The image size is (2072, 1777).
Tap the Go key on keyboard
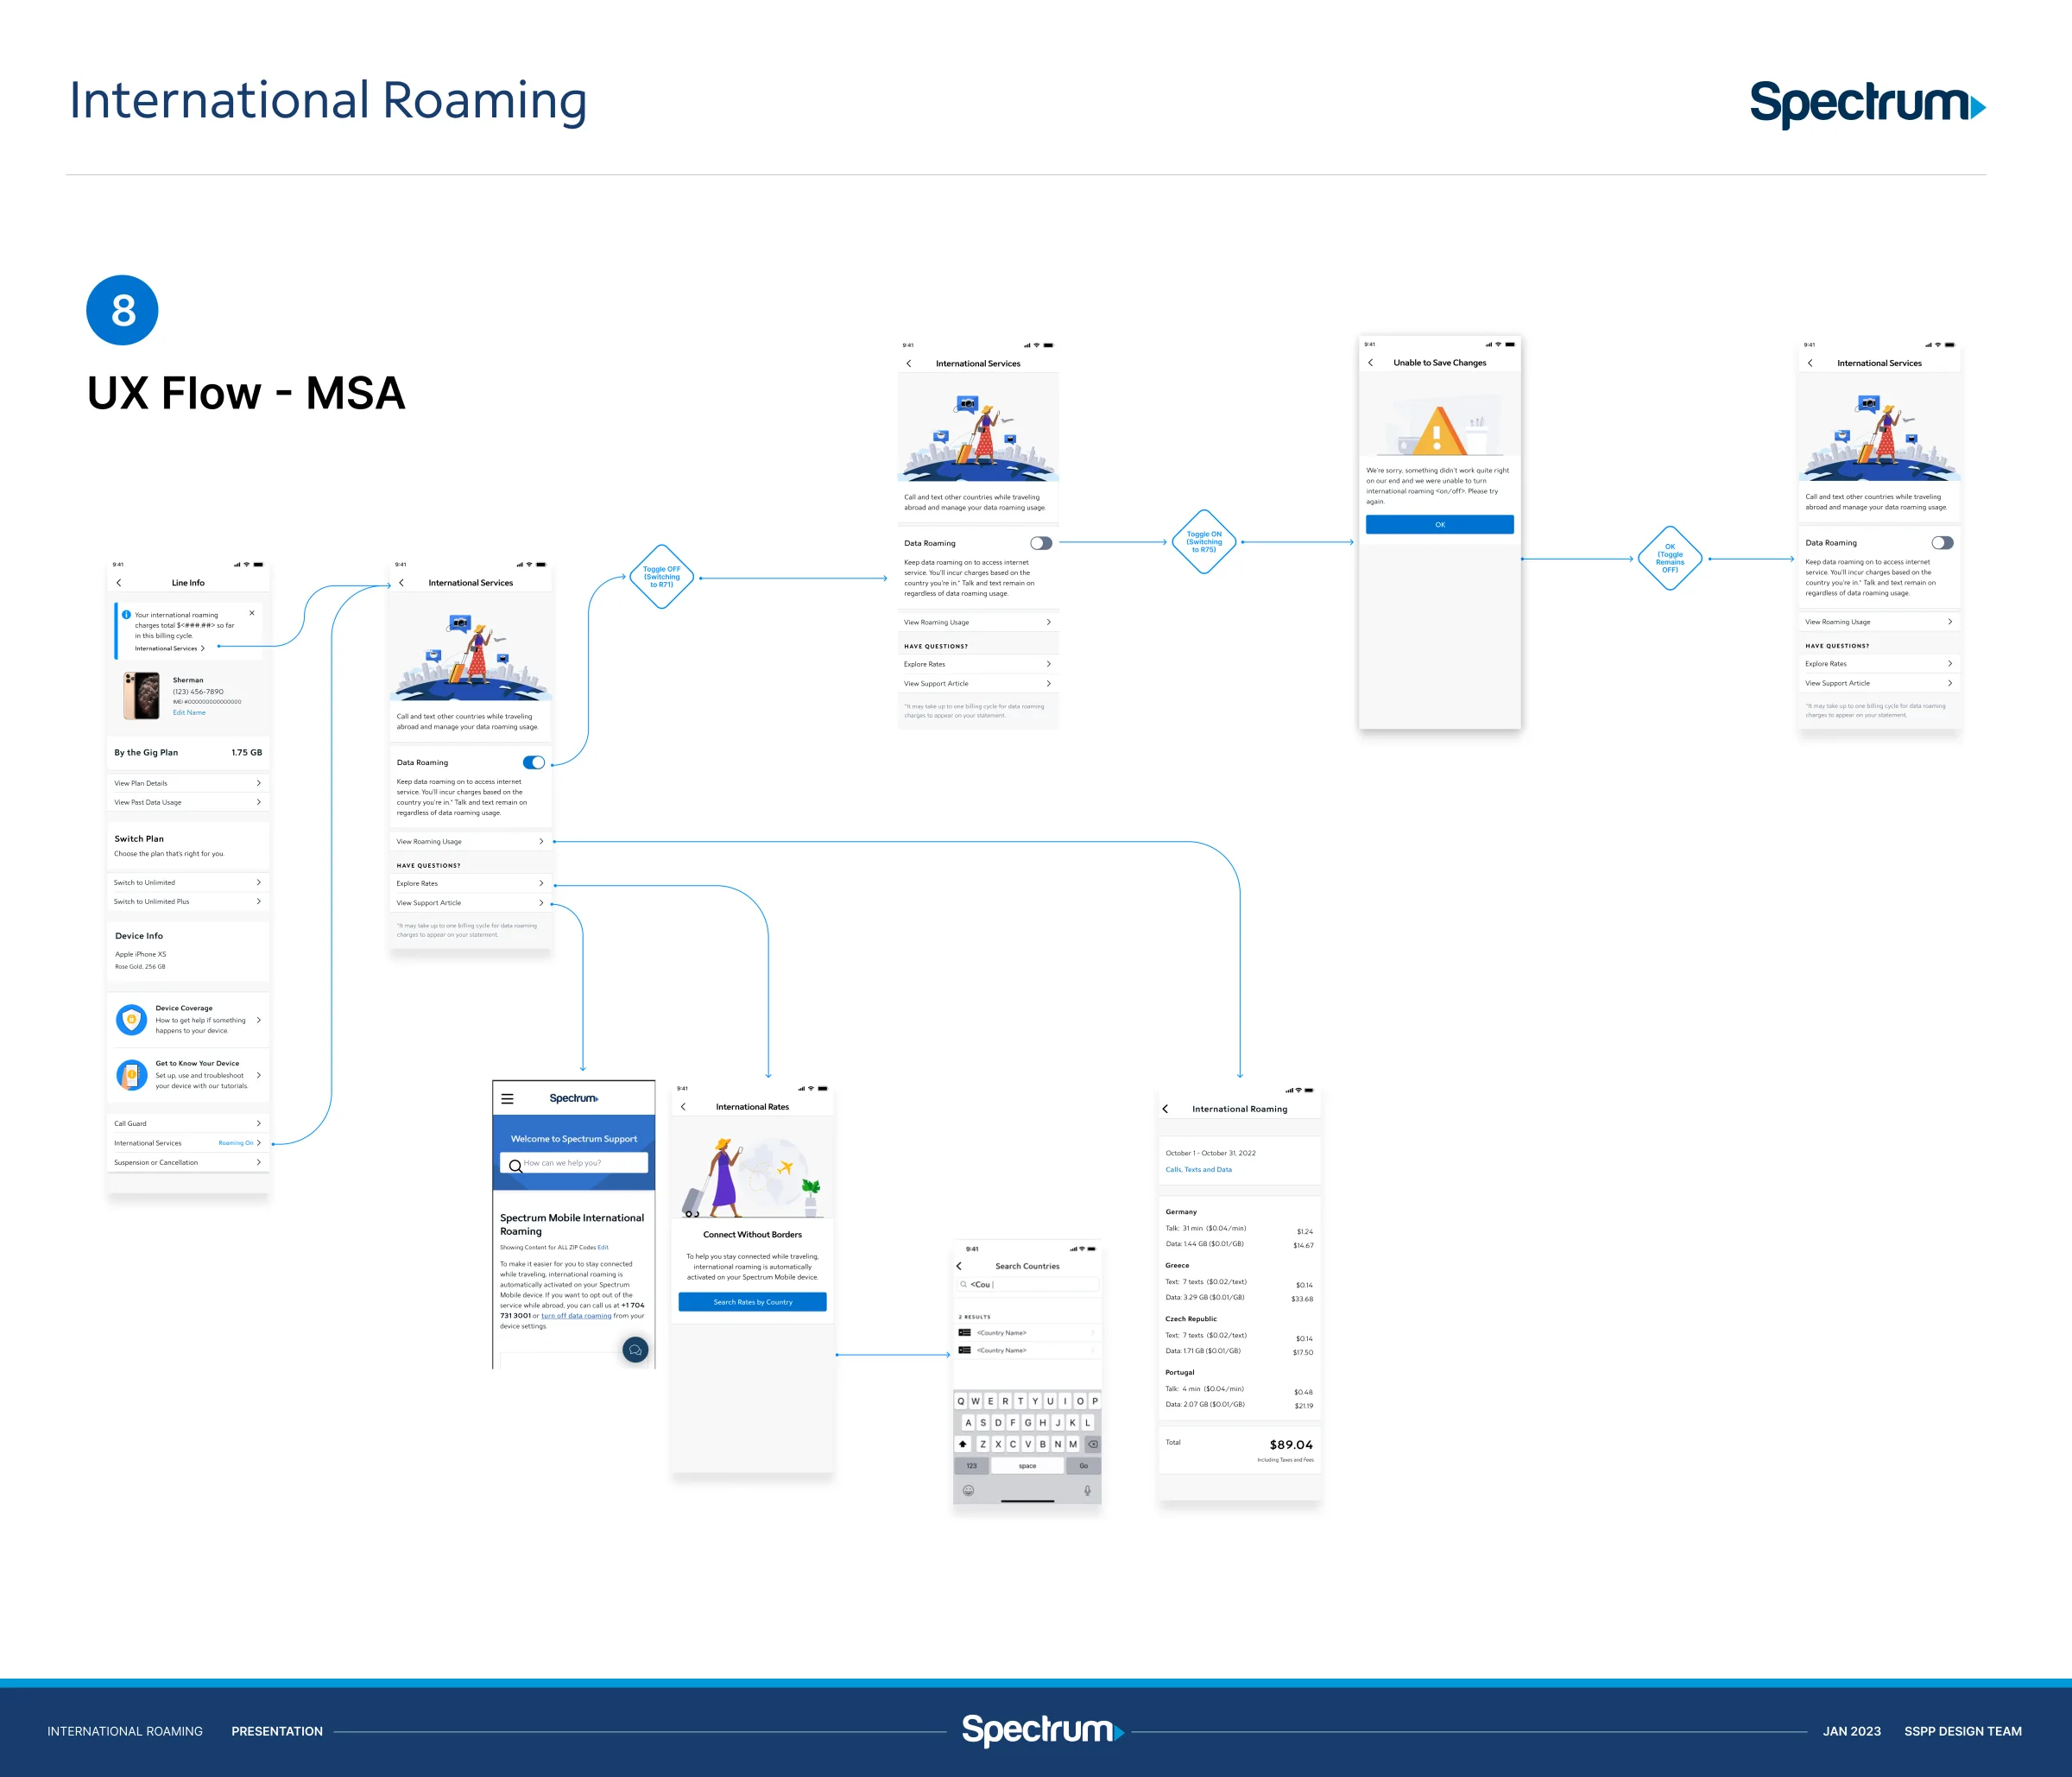click(1083, 1466)
